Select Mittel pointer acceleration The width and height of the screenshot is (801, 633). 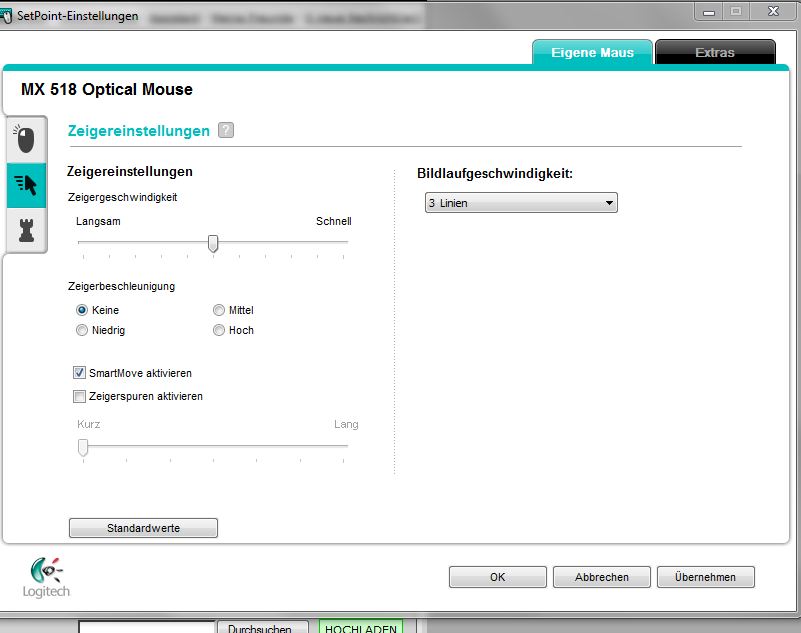[219, 310]
